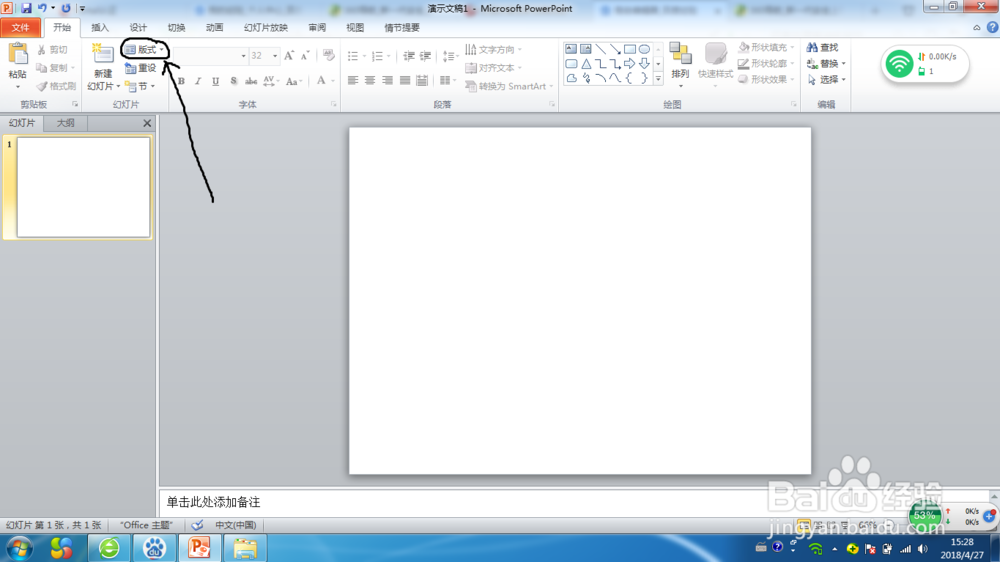1000x562 pixels.
Task: Close the slides/outline pane with the X
Action: pos(147,123)
